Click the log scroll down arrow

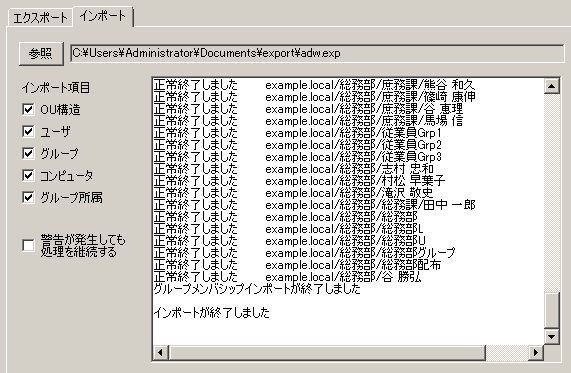pos(551,336)
